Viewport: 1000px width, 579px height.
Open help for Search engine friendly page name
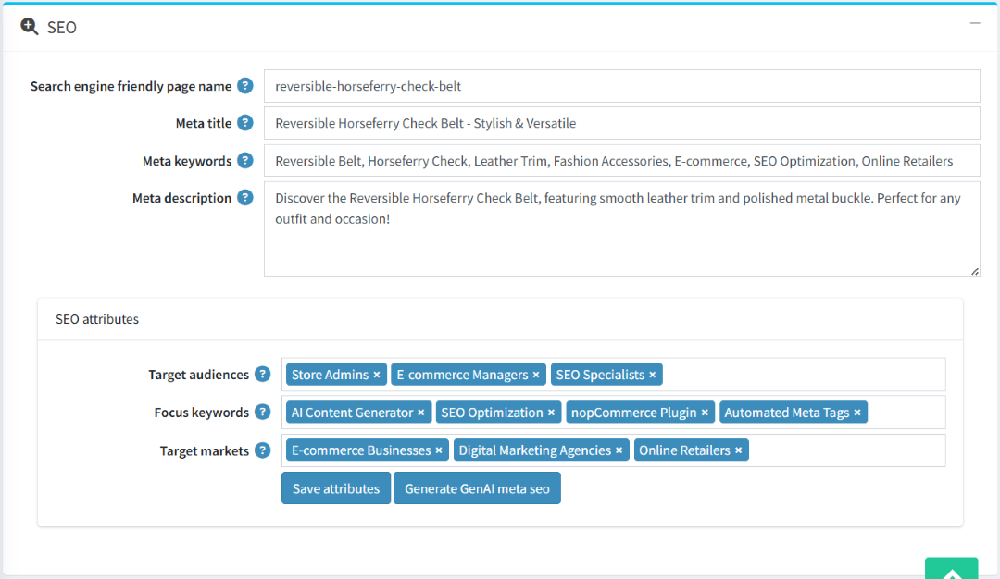pyautogui.click(x=245, y=86)
